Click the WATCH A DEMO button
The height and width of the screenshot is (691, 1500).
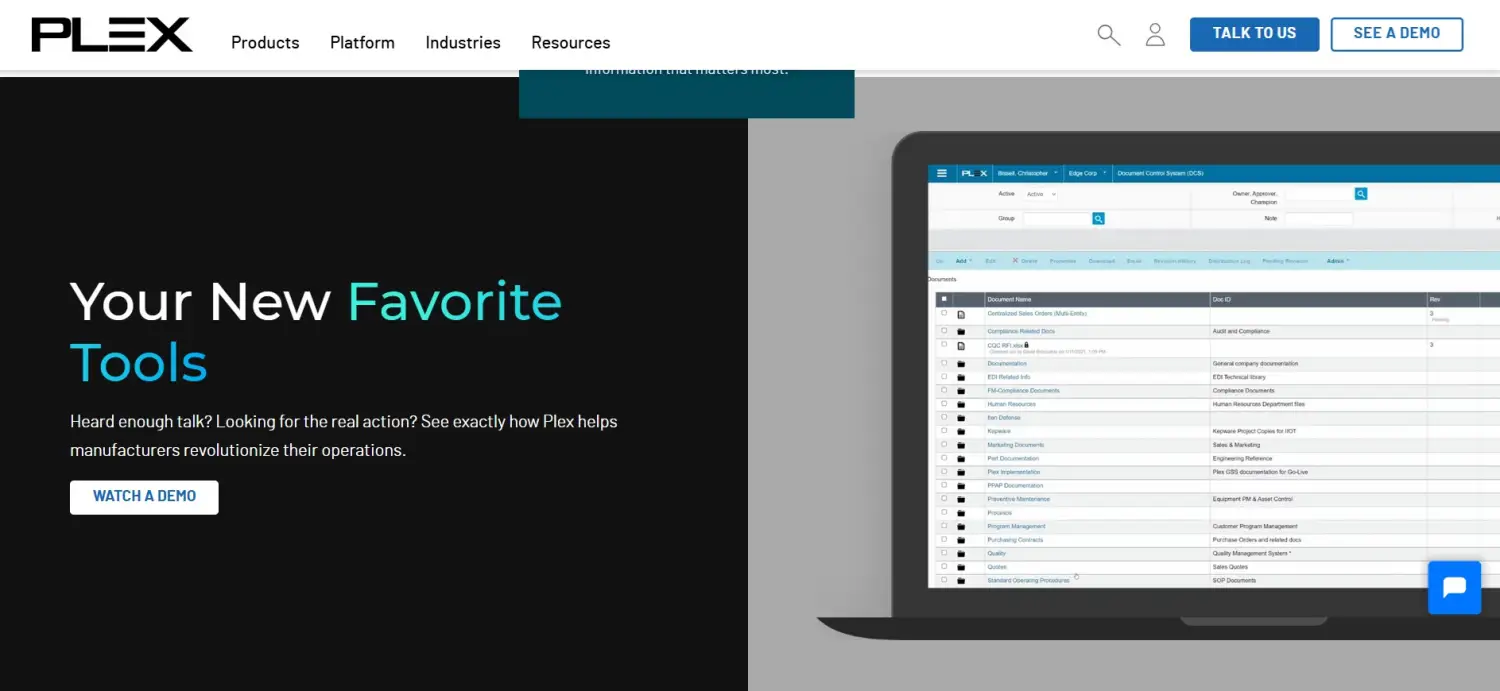coord(144,497)
